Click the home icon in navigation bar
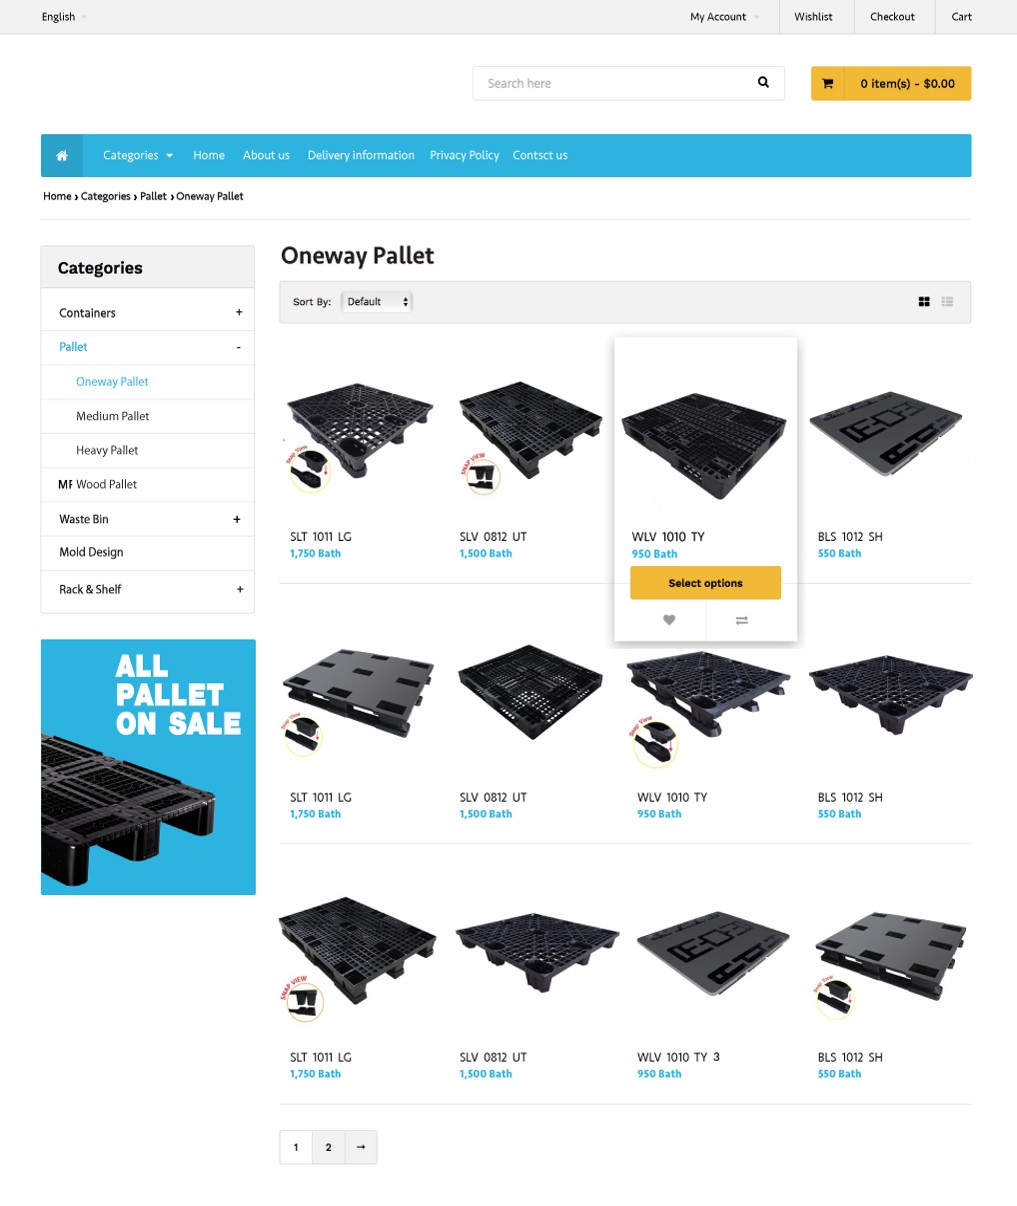The width and height of the screenshot is (1017, 1206). pyautogui.click(x=62, y=155)
